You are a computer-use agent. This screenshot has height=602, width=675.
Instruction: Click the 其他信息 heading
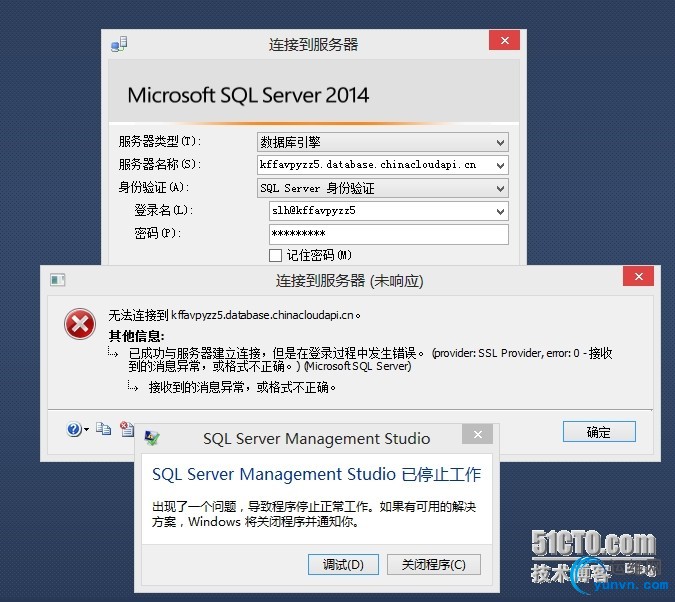click(136, 336)
